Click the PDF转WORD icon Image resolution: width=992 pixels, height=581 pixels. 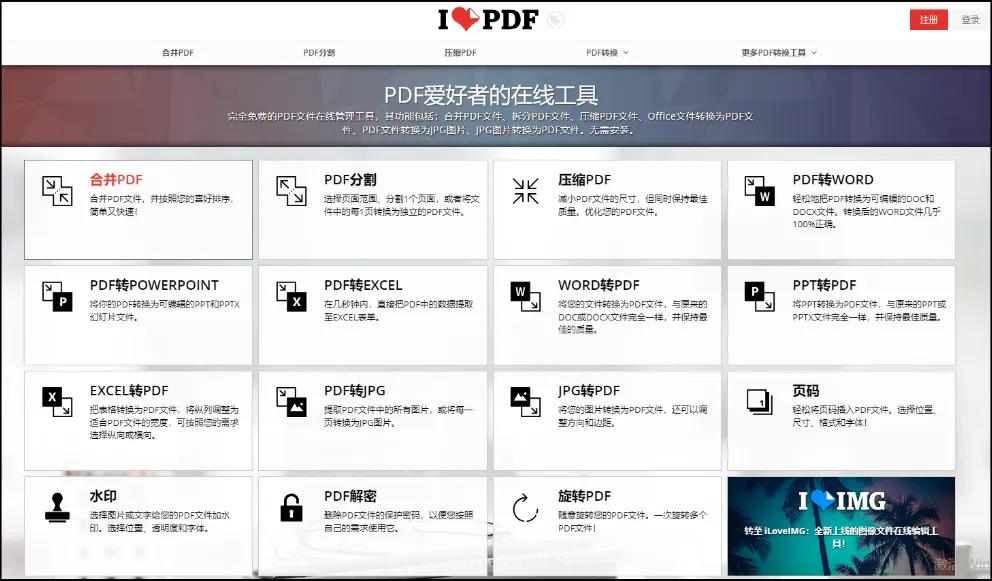(x=759, y=191)
